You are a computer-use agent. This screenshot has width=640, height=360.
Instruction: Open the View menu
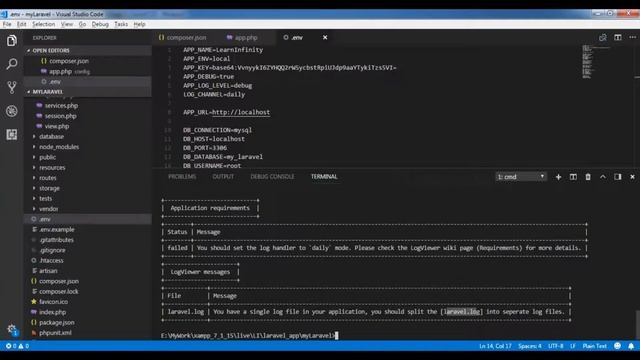[67, 24]
